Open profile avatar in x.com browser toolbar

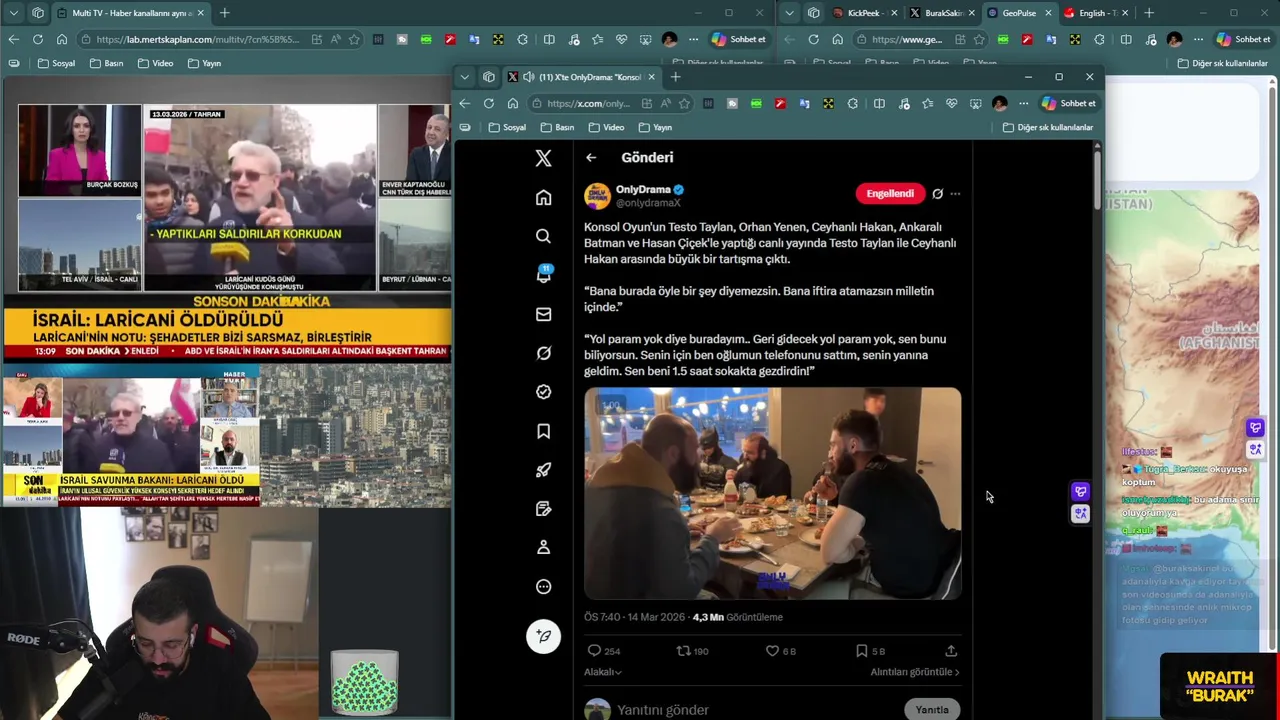tap(999, 104)
